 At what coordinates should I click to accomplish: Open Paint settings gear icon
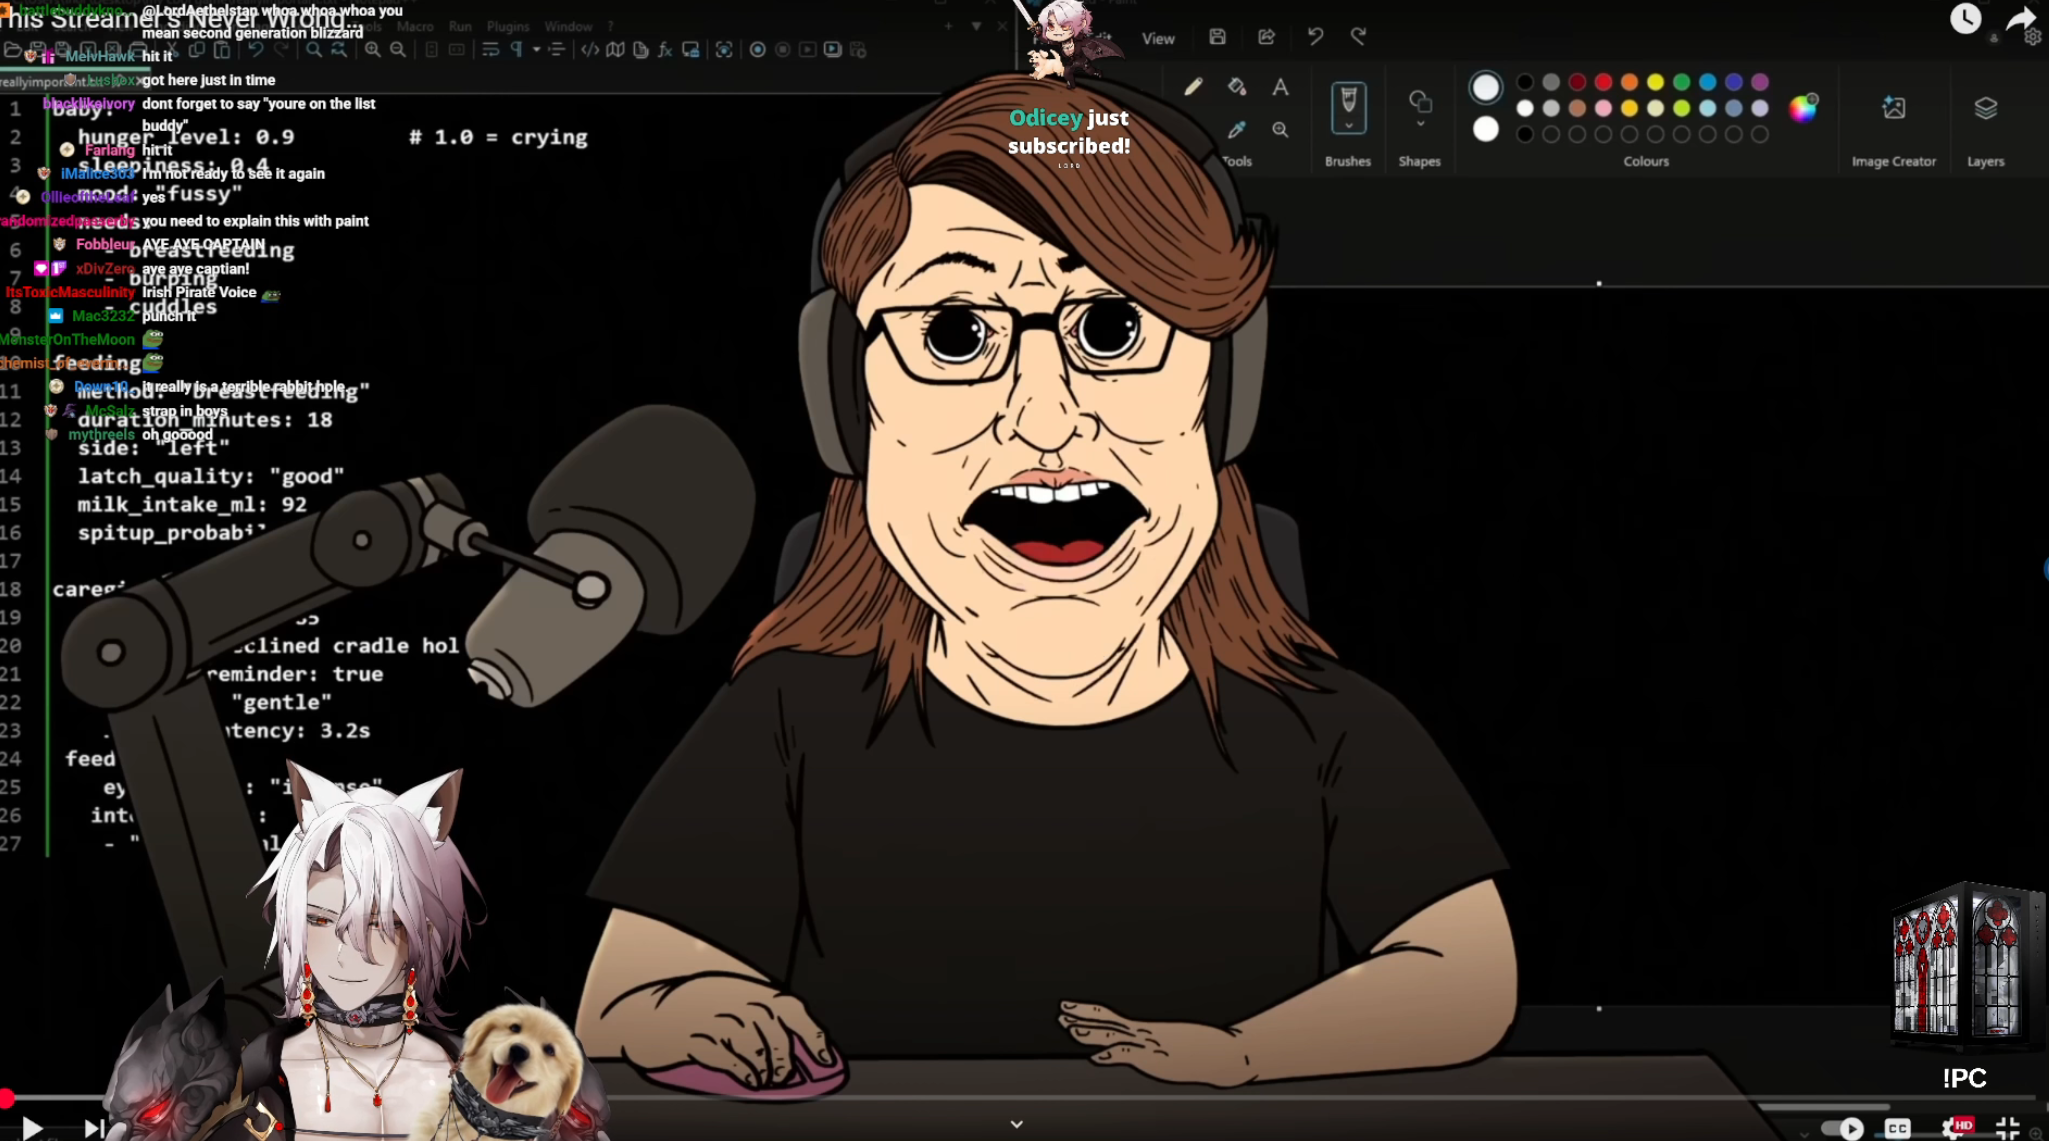[2033, 38]
